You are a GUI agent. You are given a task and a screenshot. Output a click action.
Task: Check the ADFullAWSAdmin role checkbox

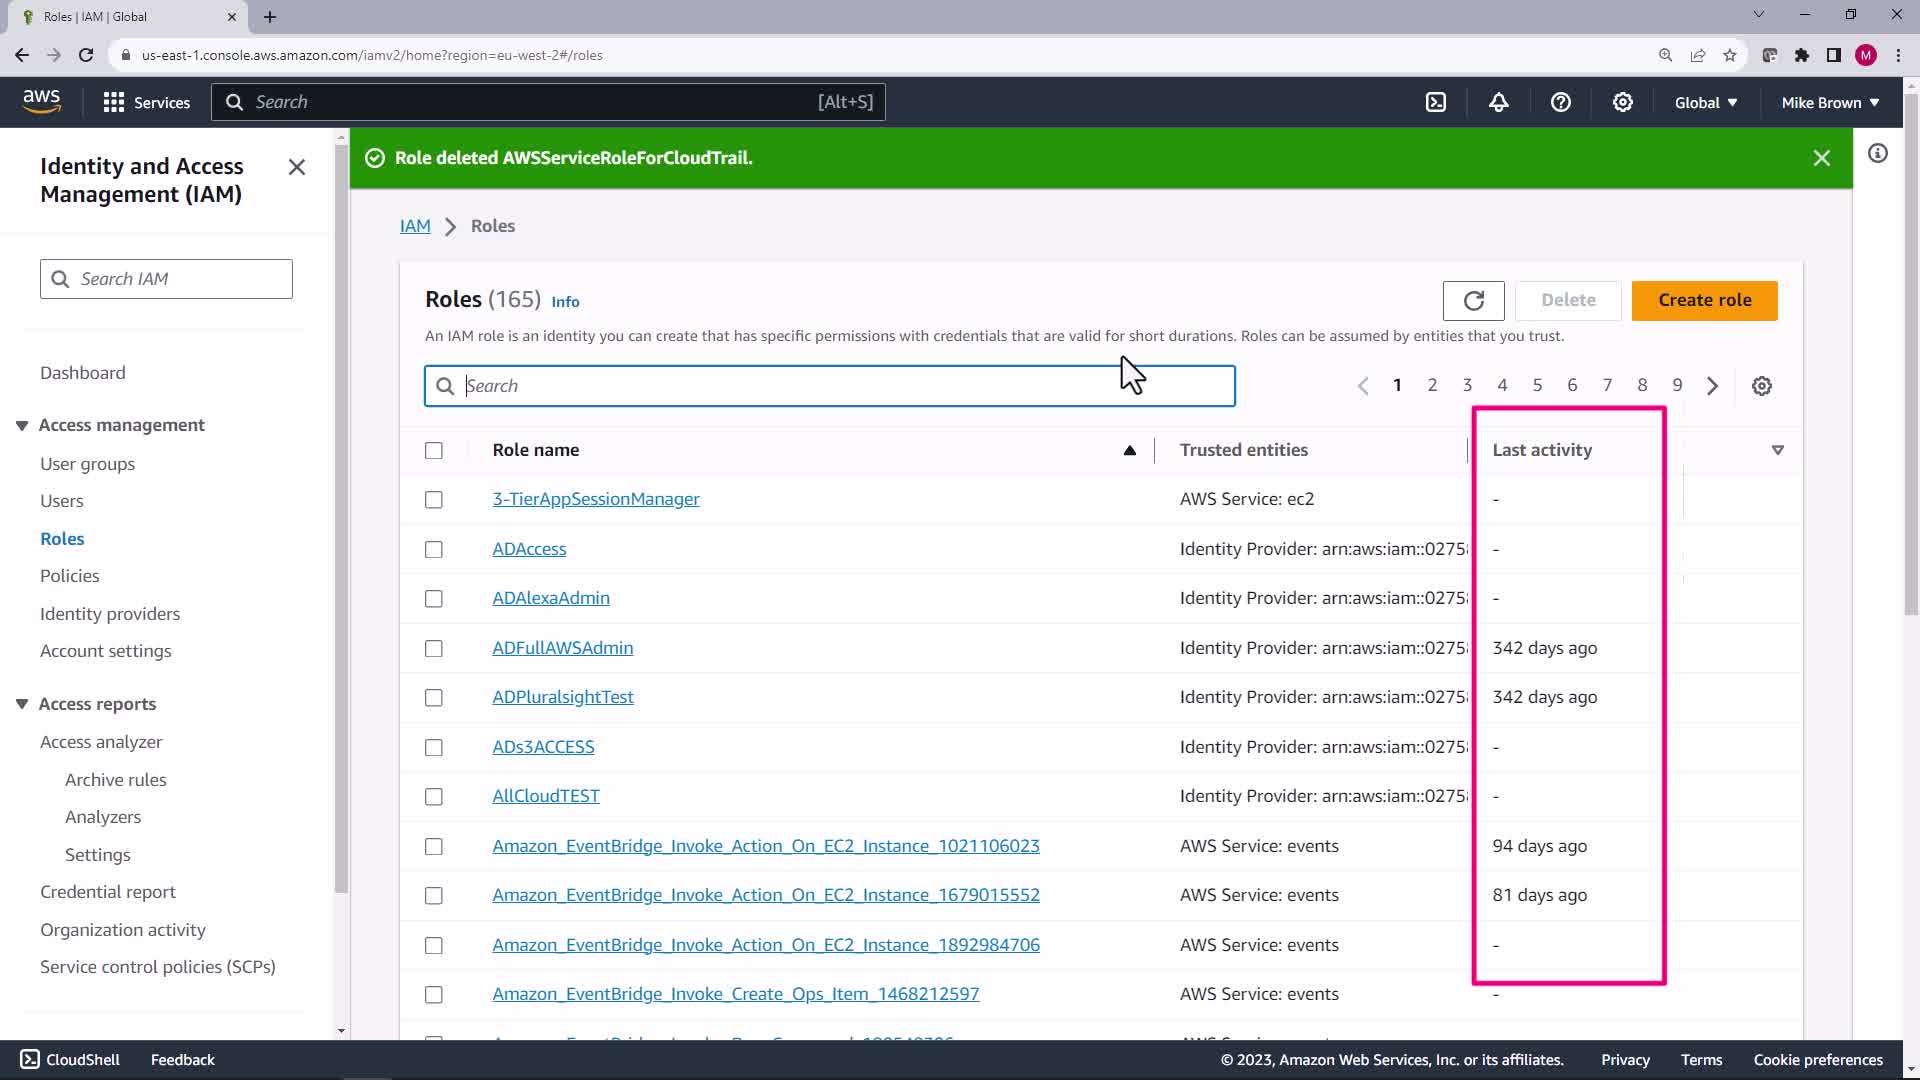tap(433, 648)
